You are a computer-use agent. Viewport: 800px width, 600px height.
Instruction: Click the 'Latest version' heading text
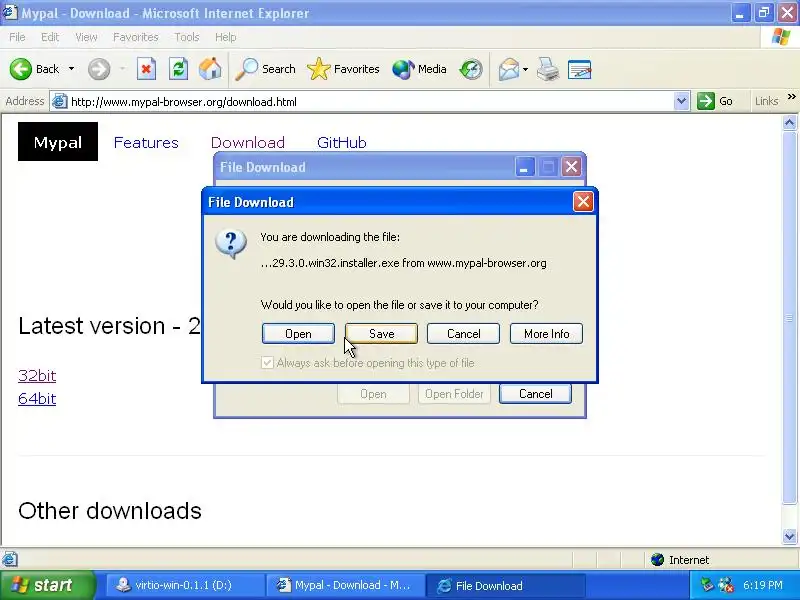[x=109, y=326]
